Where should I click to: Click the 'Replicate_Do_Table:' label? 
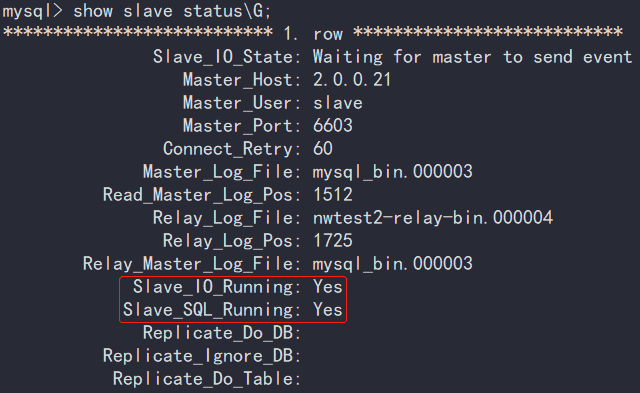207,379
